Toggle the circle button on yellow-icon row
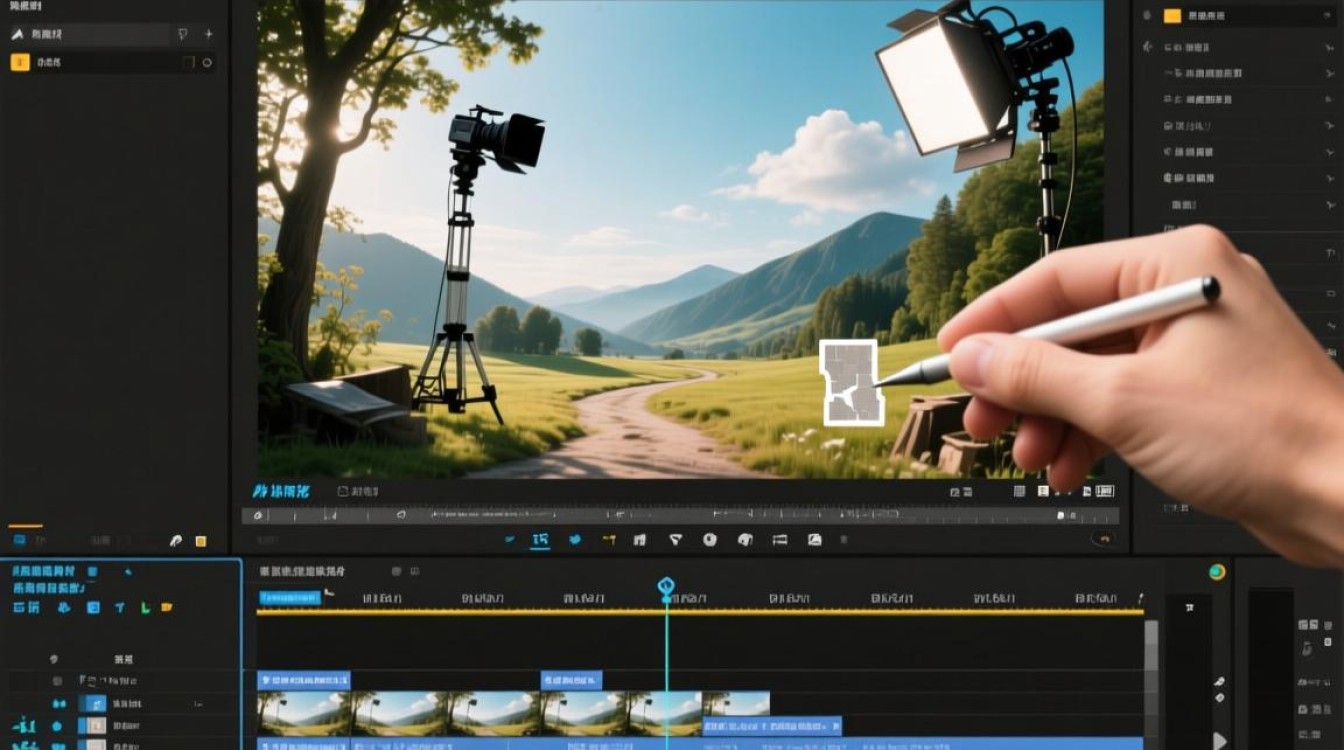 pyautogui.click(x=208, y=63)
